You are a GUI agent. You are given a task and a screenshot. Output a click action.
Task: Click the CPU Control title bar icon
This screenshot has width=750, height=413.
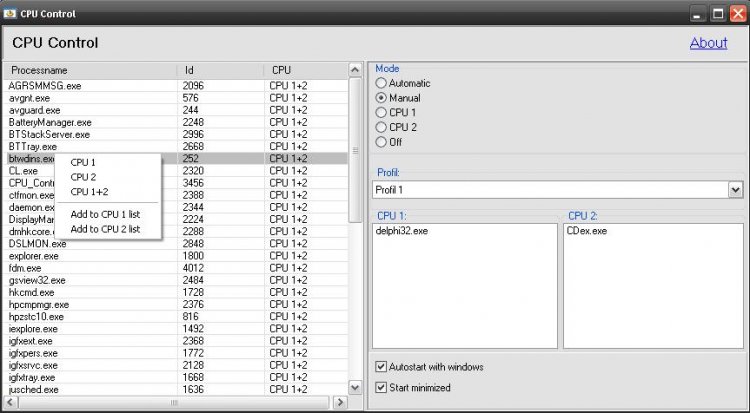coord(10,14)
